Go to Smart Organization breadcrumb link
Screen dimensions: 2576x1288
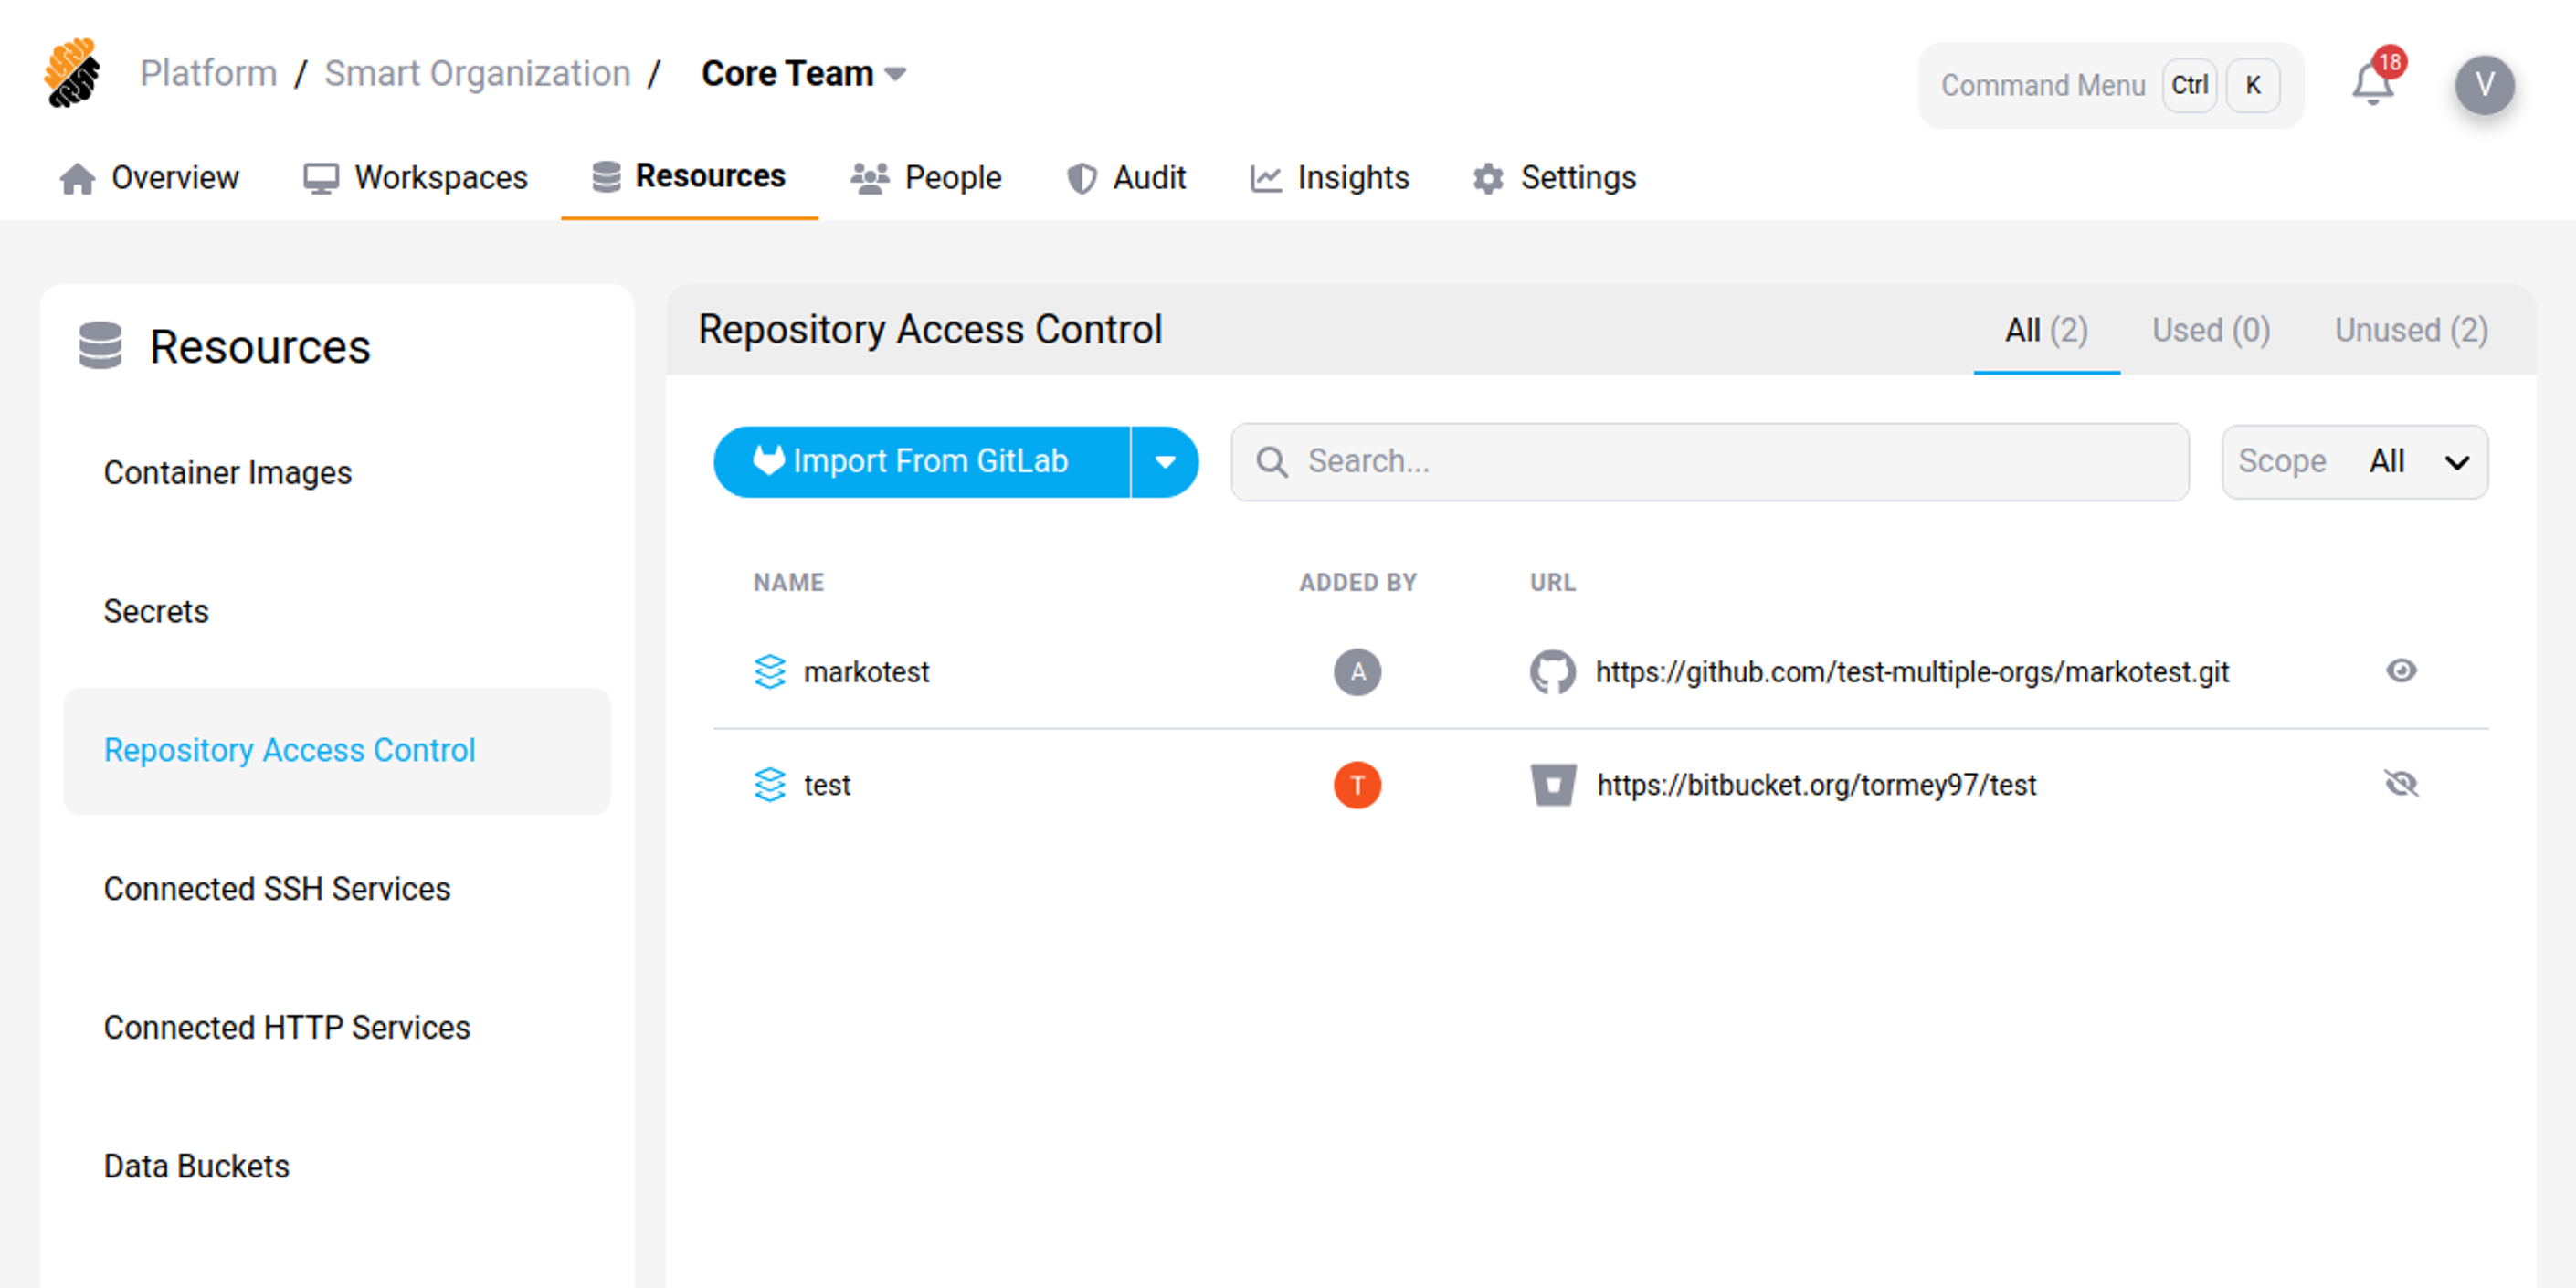click(477, 73)
